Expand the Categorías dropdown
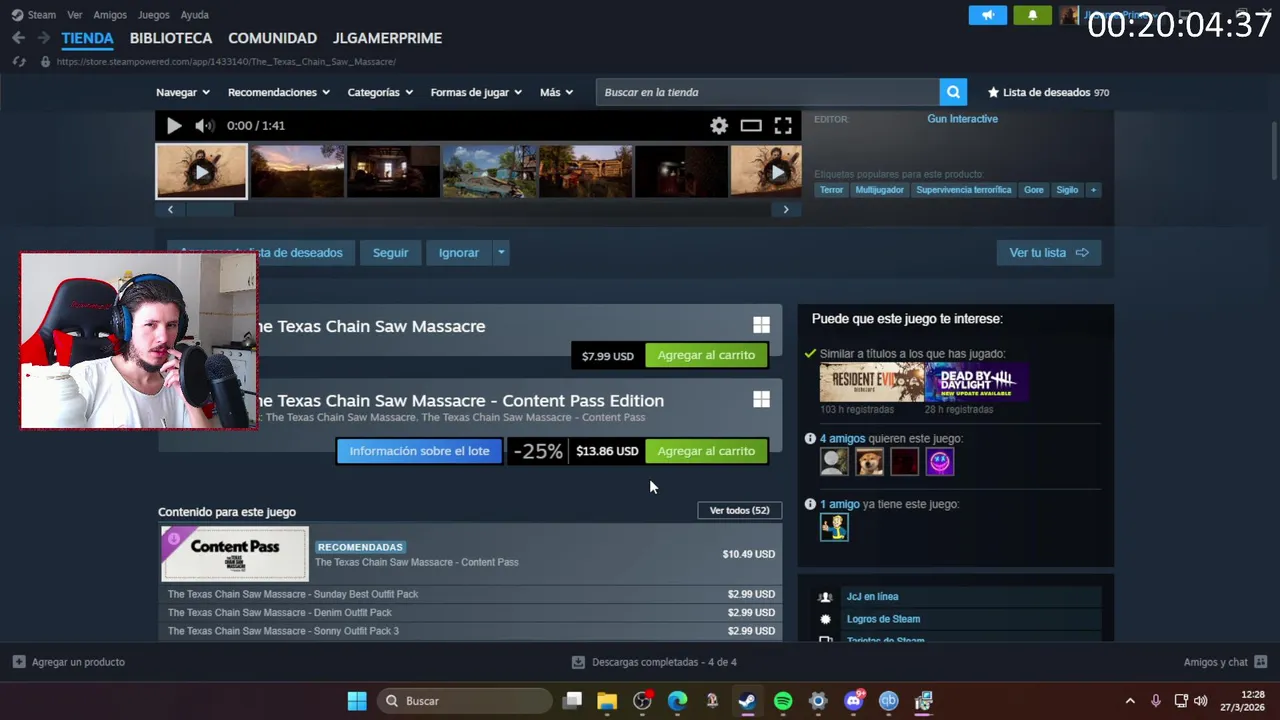 (380, 92)
